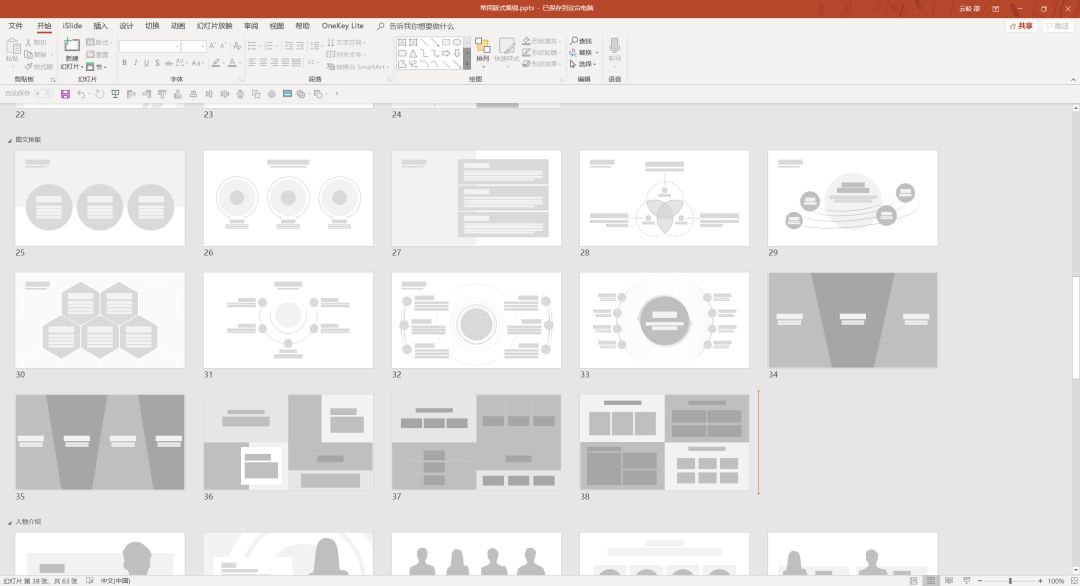The width and height of the screenshot is (1080, 586).
Task: Click the 中文(中国) language indicator
Action: 115,581
